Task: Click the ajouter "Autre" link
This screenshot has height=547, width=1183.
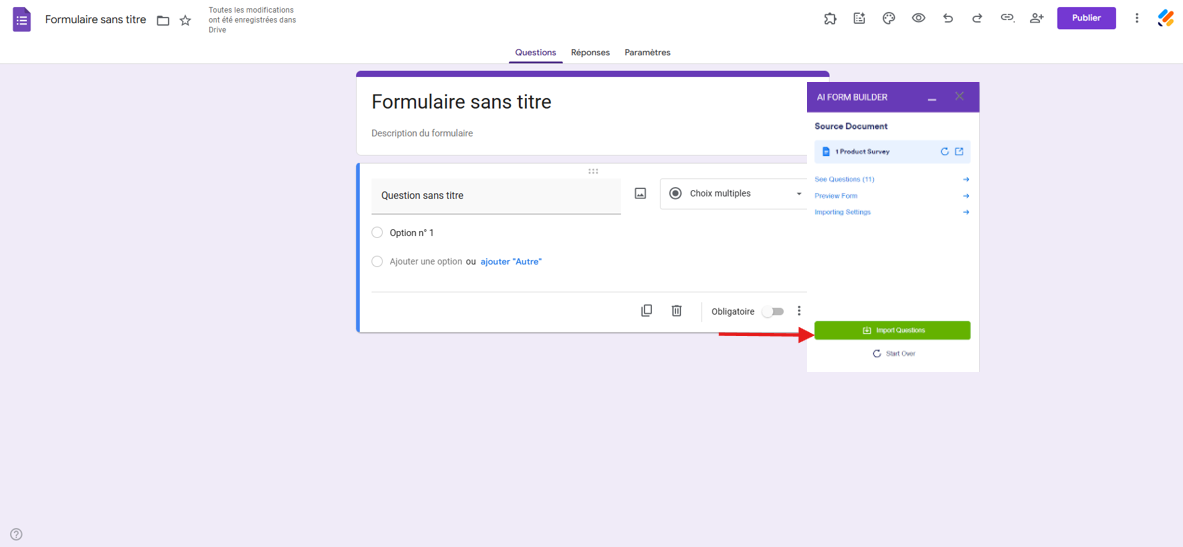Action: tap(512, 262)
